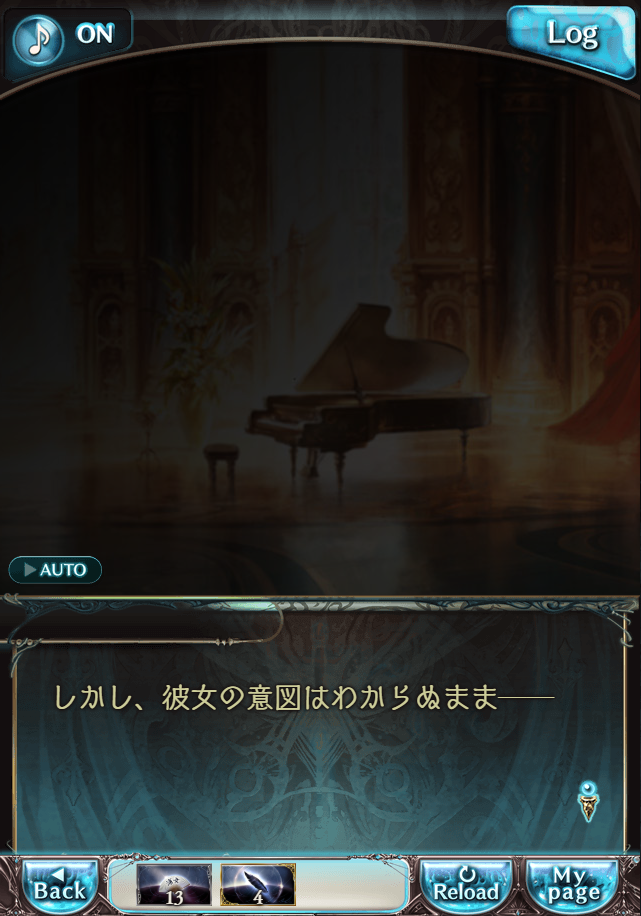Enable AUTO story playback
Image resolution: width=641 pixels, height=916 pixels.
click(55, 570)
